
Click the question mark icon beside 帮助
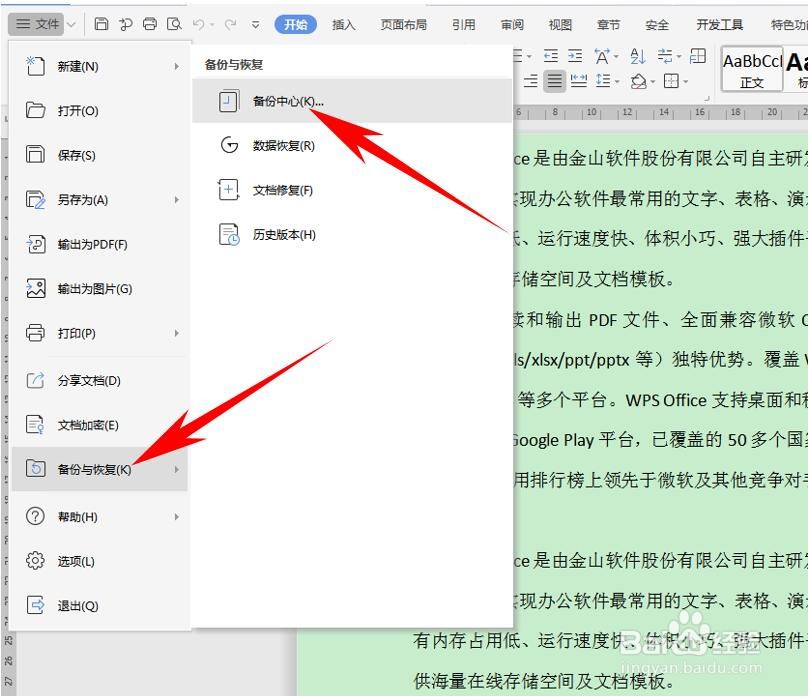[x=35, y=516]
